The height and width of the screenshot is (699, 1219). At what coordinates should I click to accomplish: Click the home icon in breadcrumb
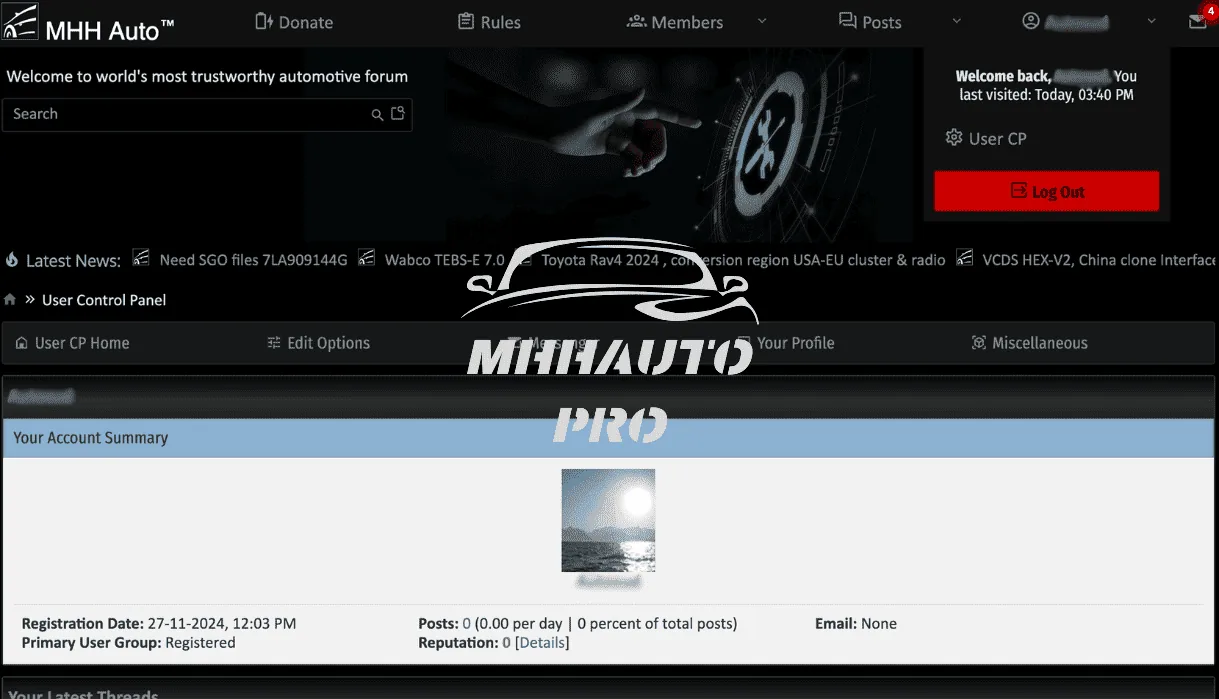click(x=10, y=300)
